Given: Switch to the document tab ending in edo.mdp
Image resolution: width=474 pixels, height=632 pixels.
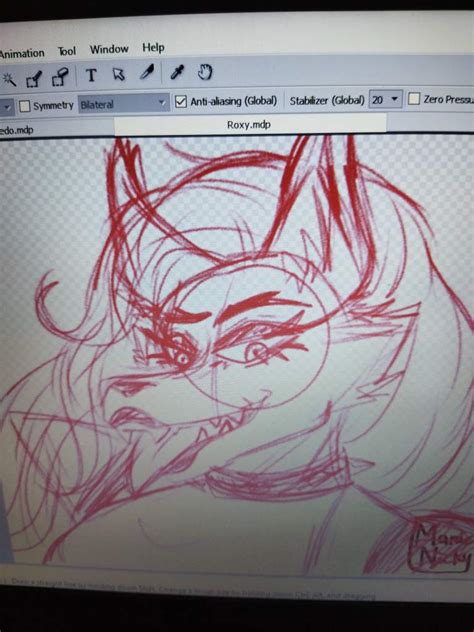Looking at the screenshot, I should (56, 130).
